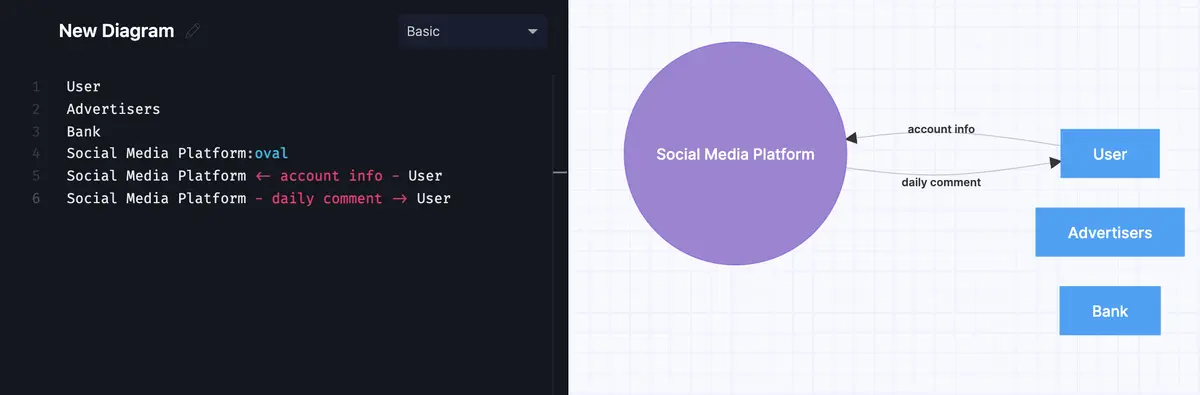Click the daily comment edge label
This screenshot has height=395, width=1200.
(941, 182)
